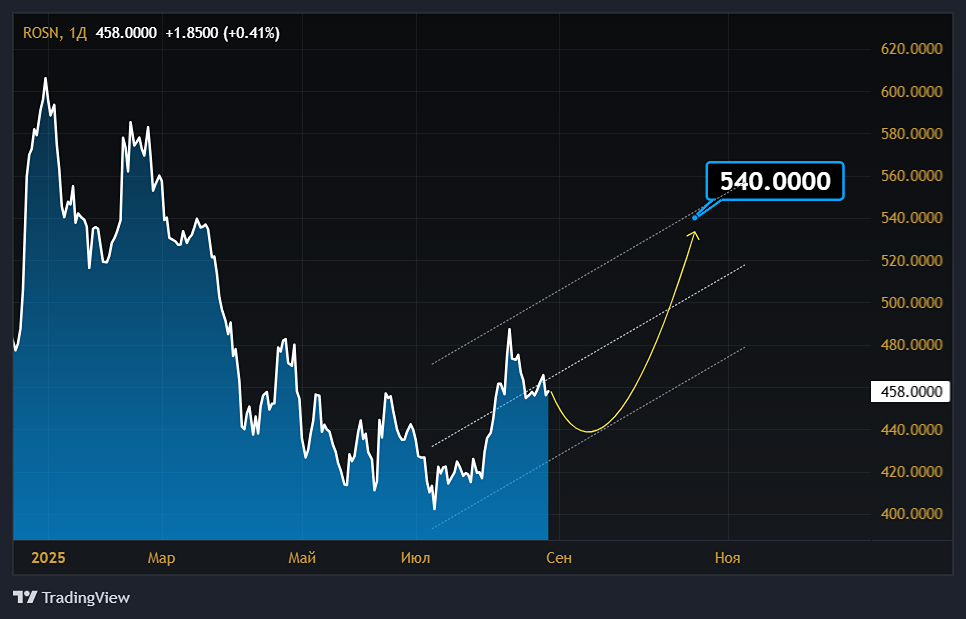Viewport: 966px width, 619px height.
Task: Click the ROSN ticker symbol label
Action: pyautogui.click(x=42, y=33)
